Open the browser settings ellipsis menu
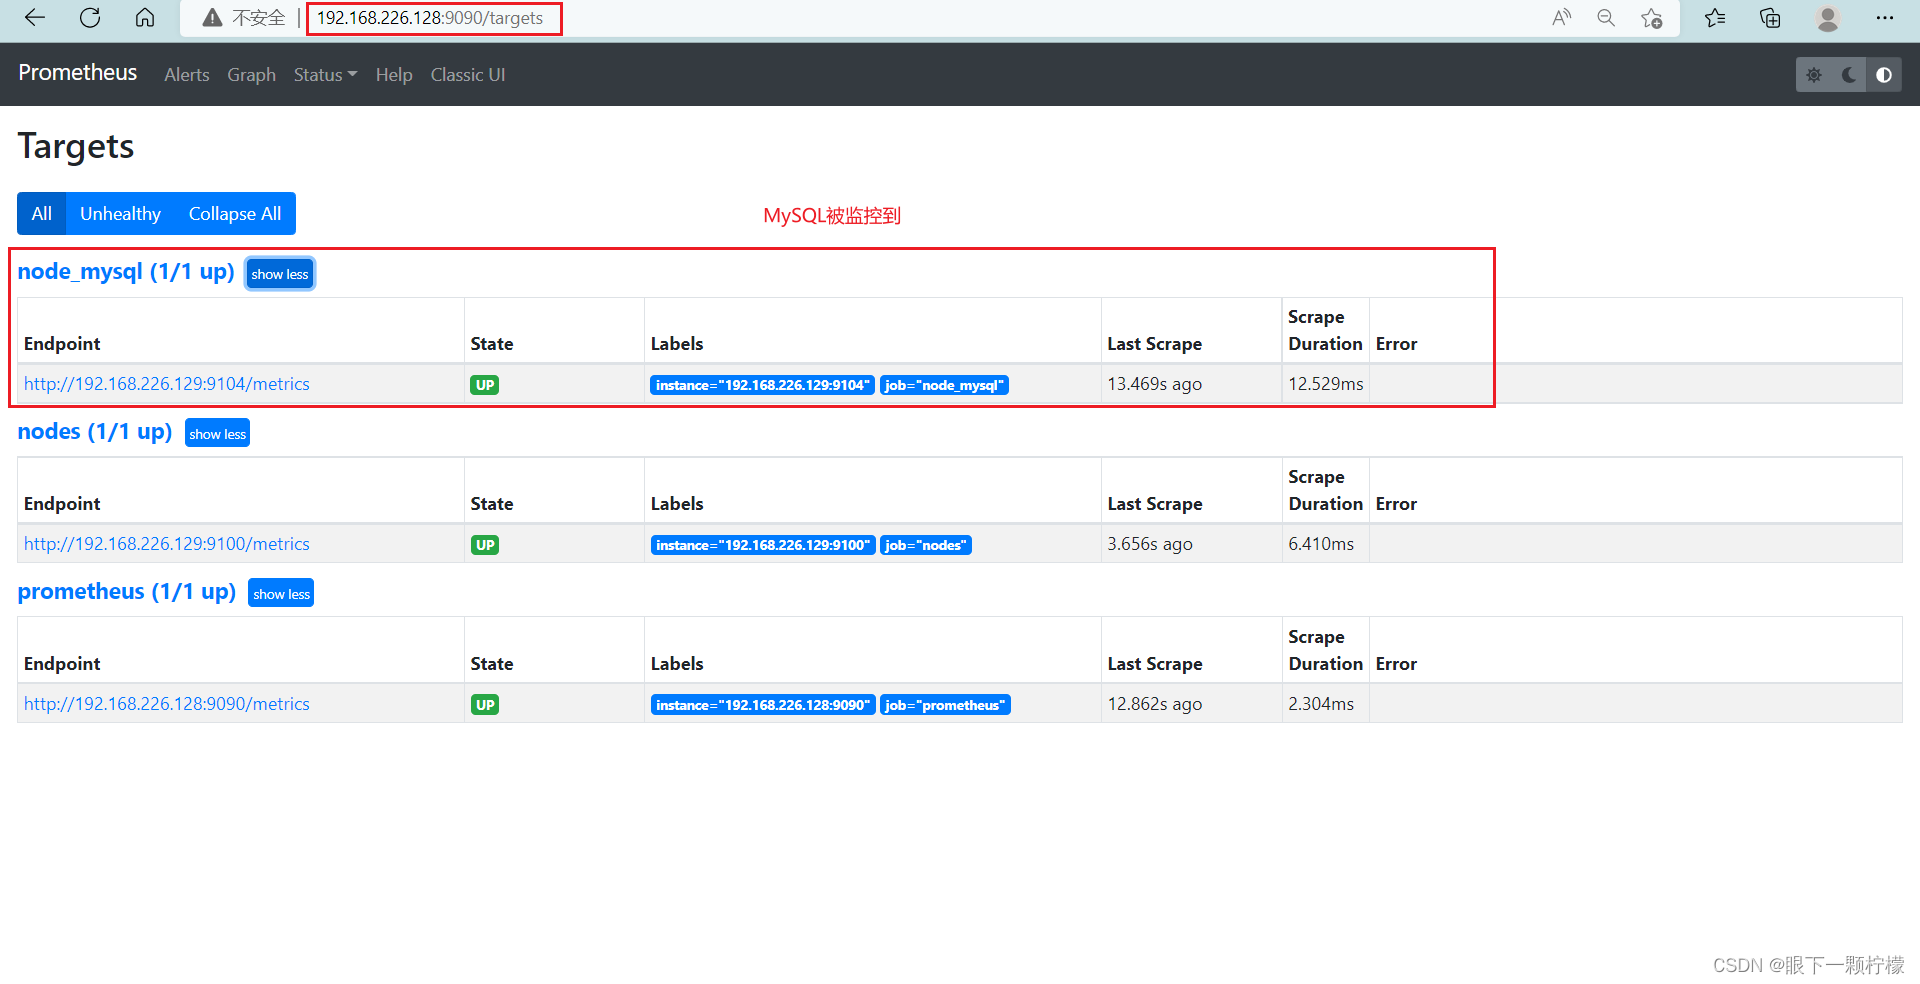Image resolution: width=1920 pixels, height=984 pixels. (x=1885, y=18)
